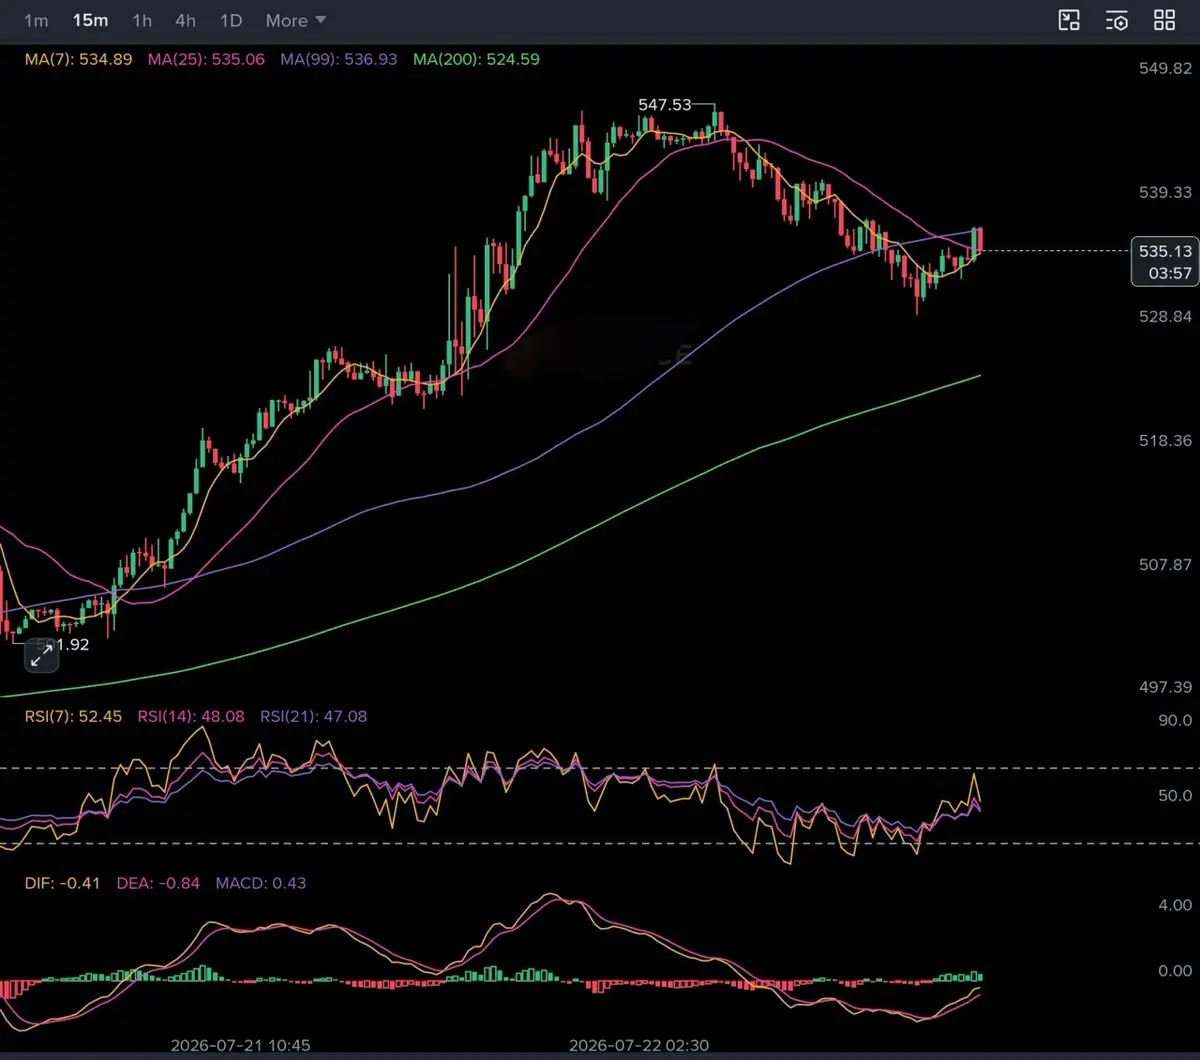This screenshot has height=1060, width=1200.
Task: Click the MA(7) indicator label
Action: tap(79, 59)
